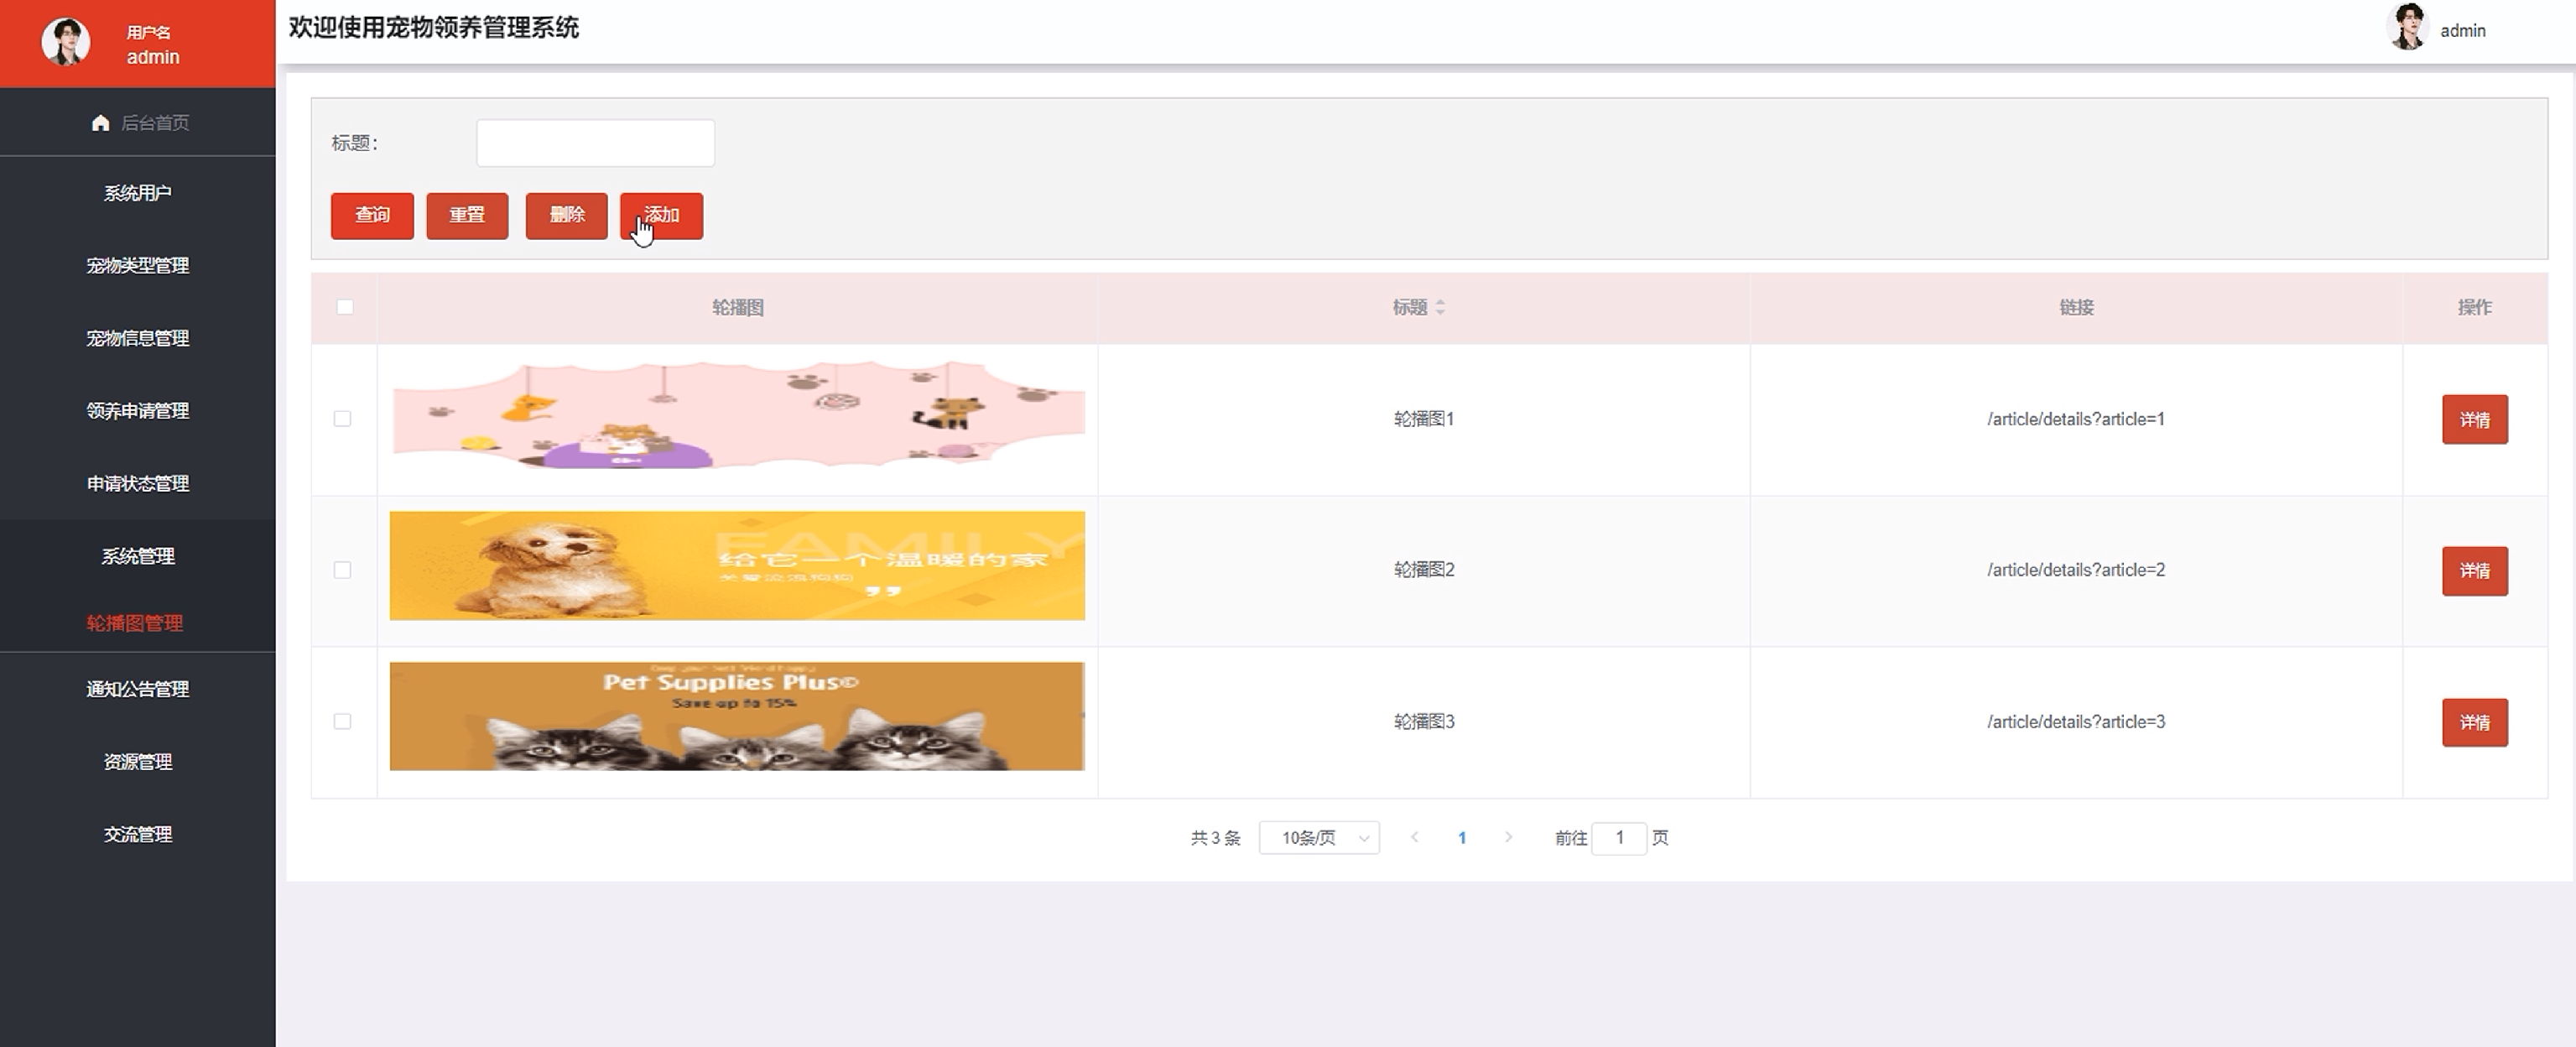Click the 前往 page number input
Screen dimensions: 2576x1047
[x=1618, y=838]
